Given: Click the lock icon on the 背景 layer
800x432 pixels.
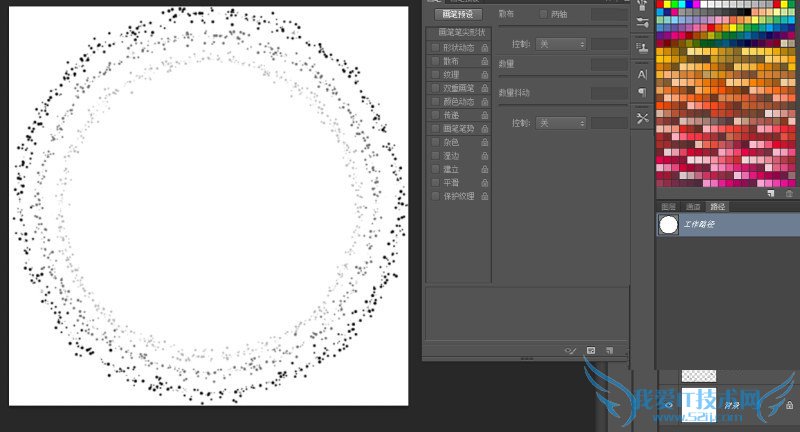Looking at the screenshot, I should (x=789, y=405).
